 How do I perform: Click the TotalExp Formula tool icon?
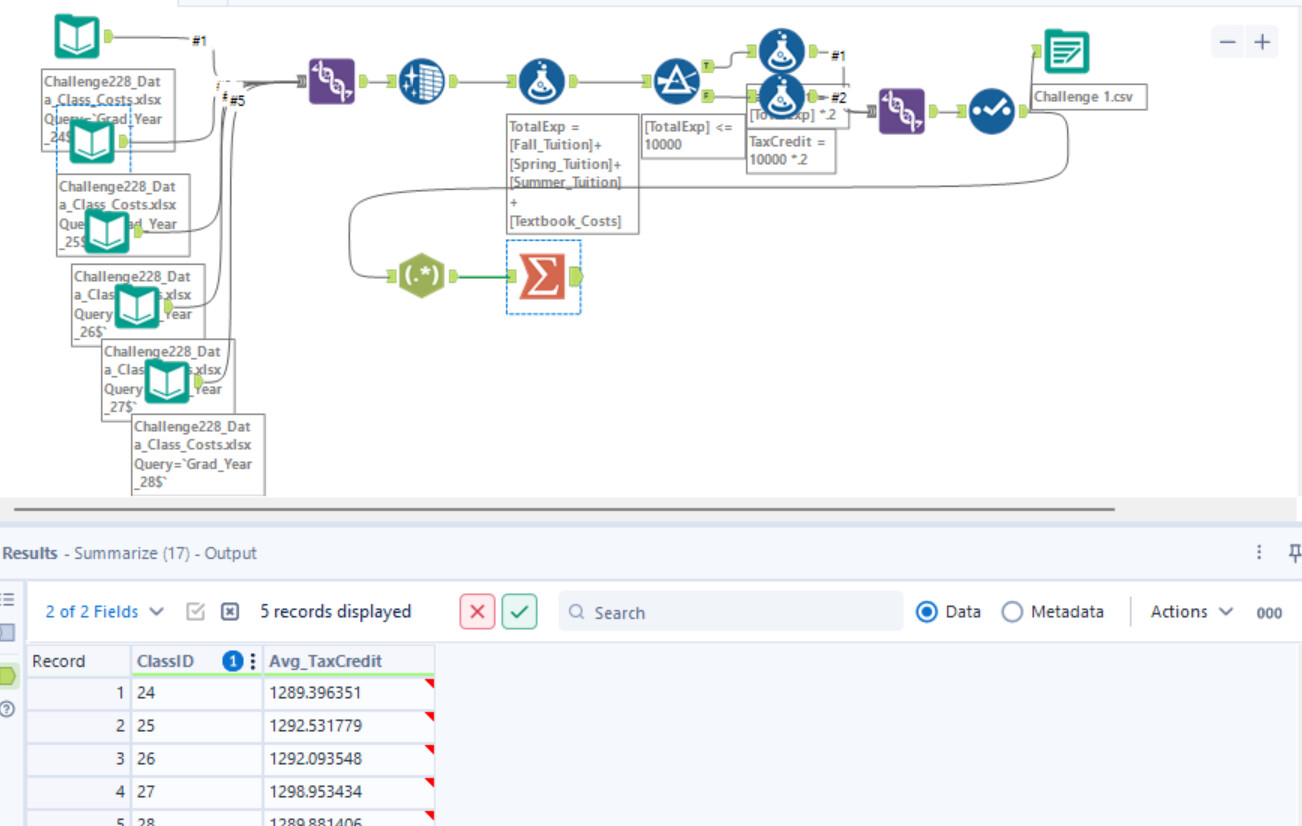click(541, 82)
